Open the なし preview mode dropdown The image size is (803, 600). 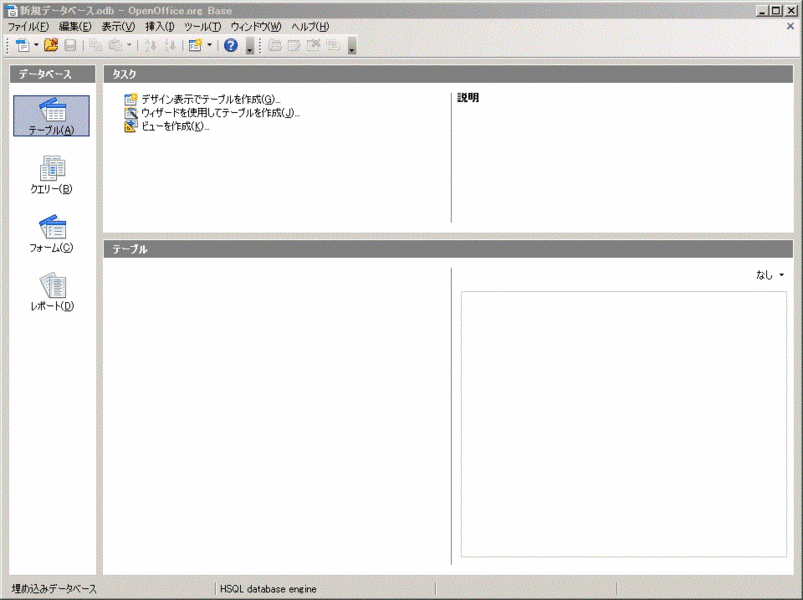coord(770,275)
